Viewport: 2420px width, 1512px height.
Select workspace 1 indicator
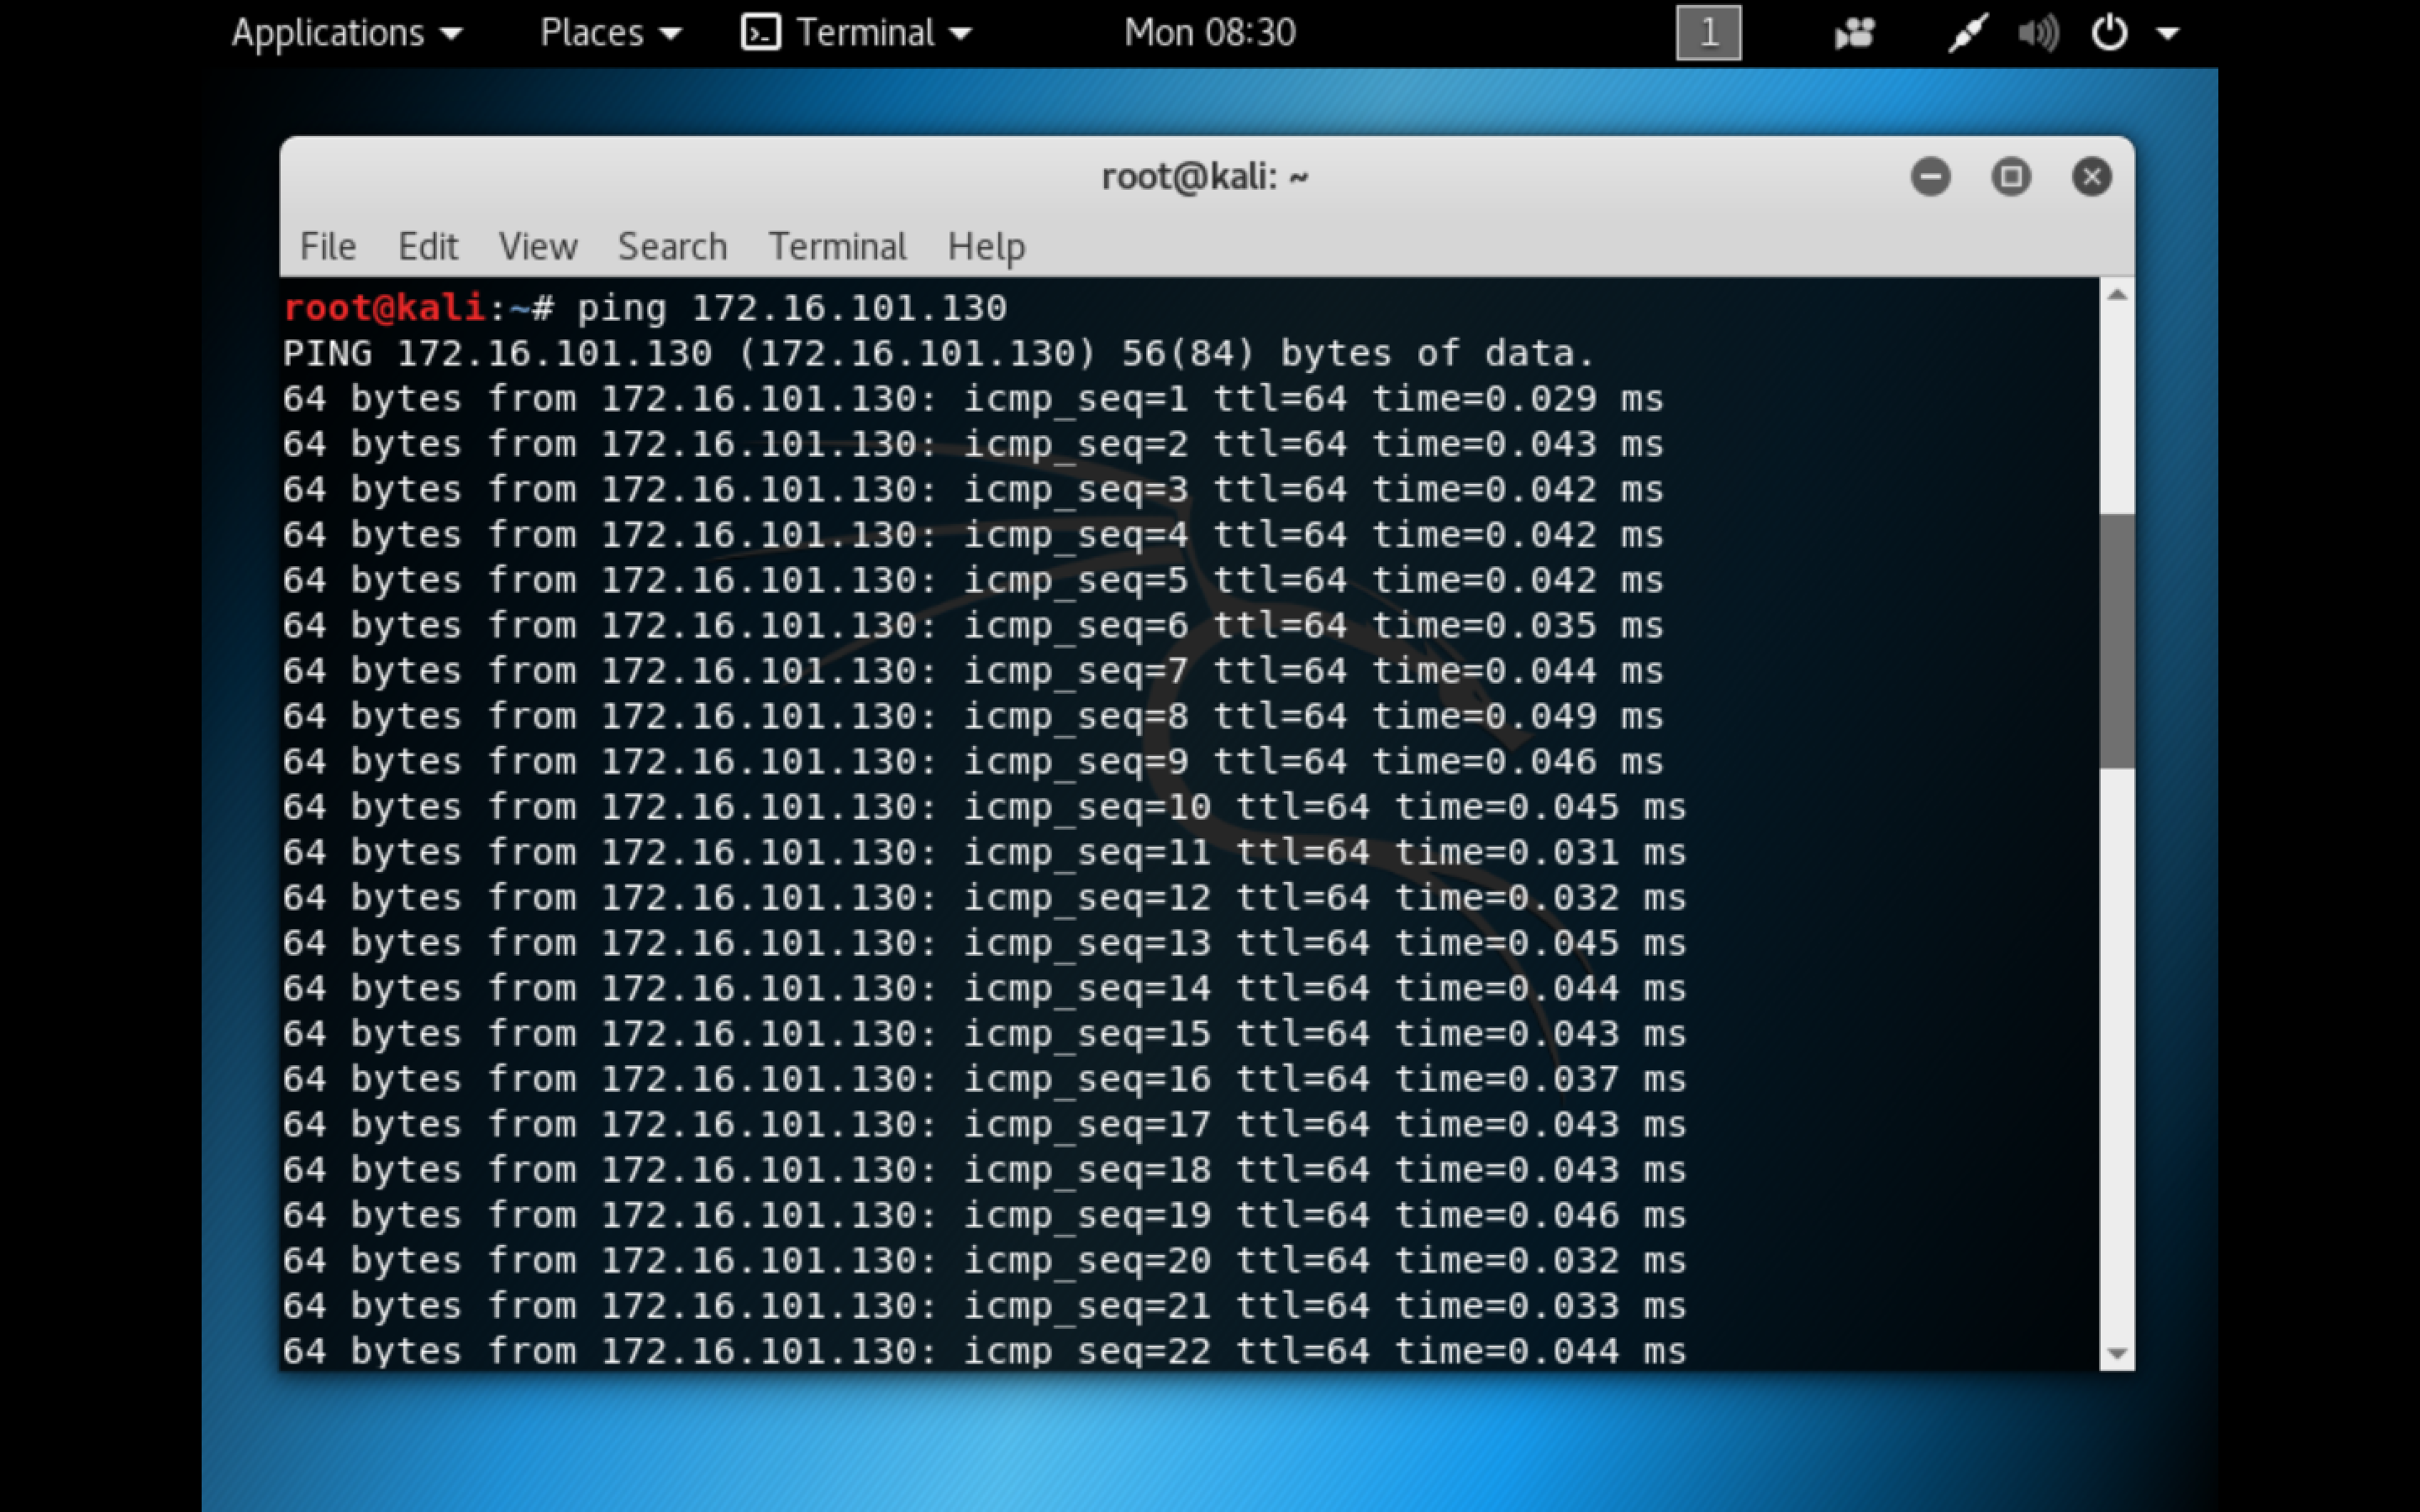1708,33
